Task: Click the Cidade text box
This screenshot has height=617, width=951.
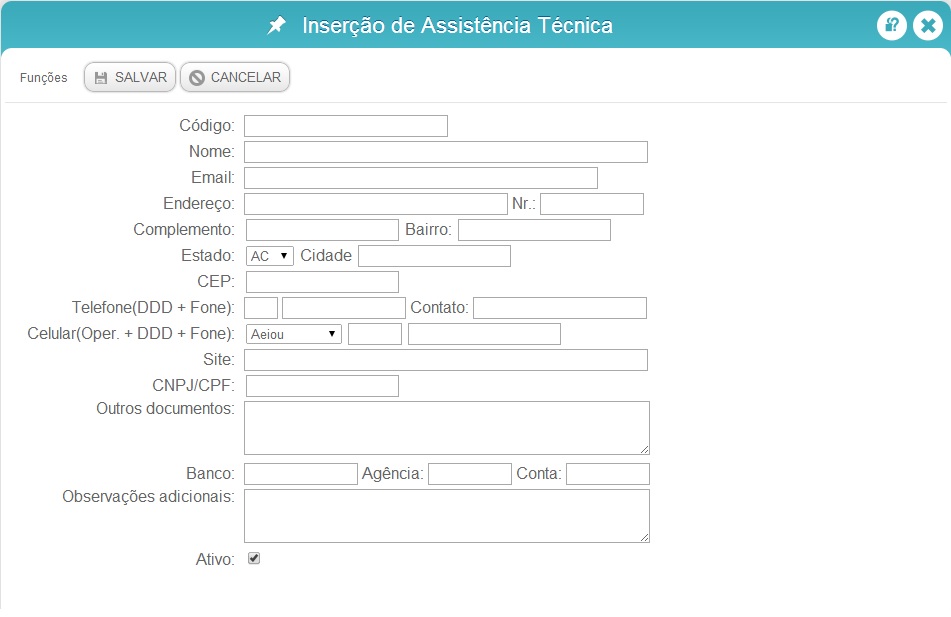Action: click(x=434, y=256)
